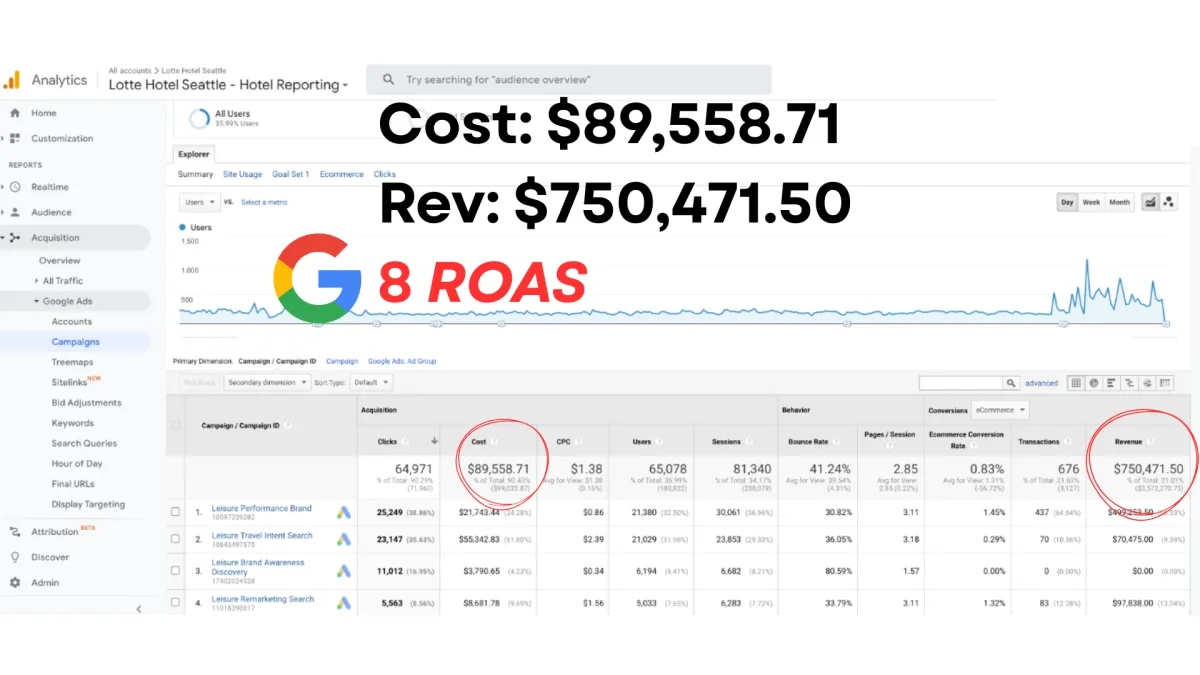Click the table filter search field

click(x=961, y=383)
